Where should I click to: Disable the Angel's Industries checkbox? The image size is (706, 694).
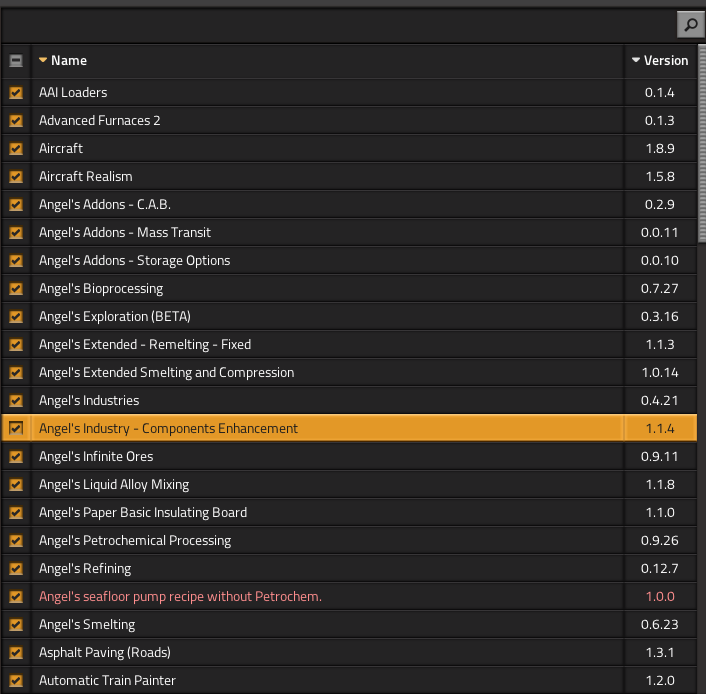click(16, 400)
